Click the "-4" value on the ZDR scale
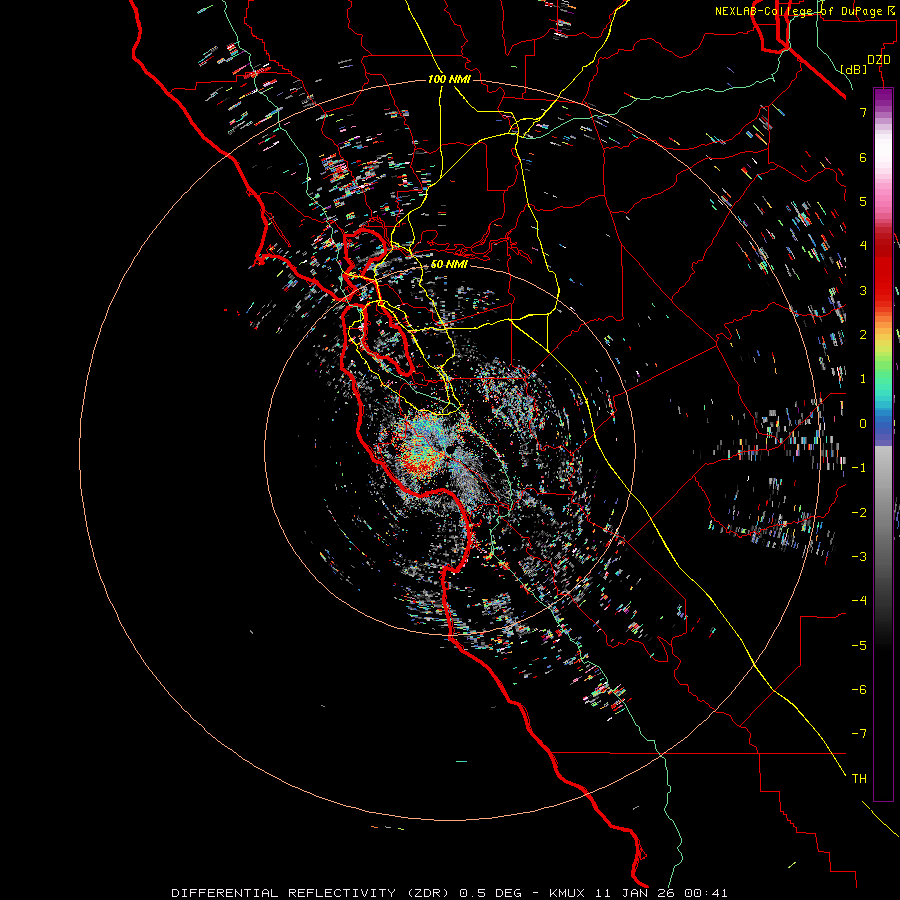 click(859, 601)
